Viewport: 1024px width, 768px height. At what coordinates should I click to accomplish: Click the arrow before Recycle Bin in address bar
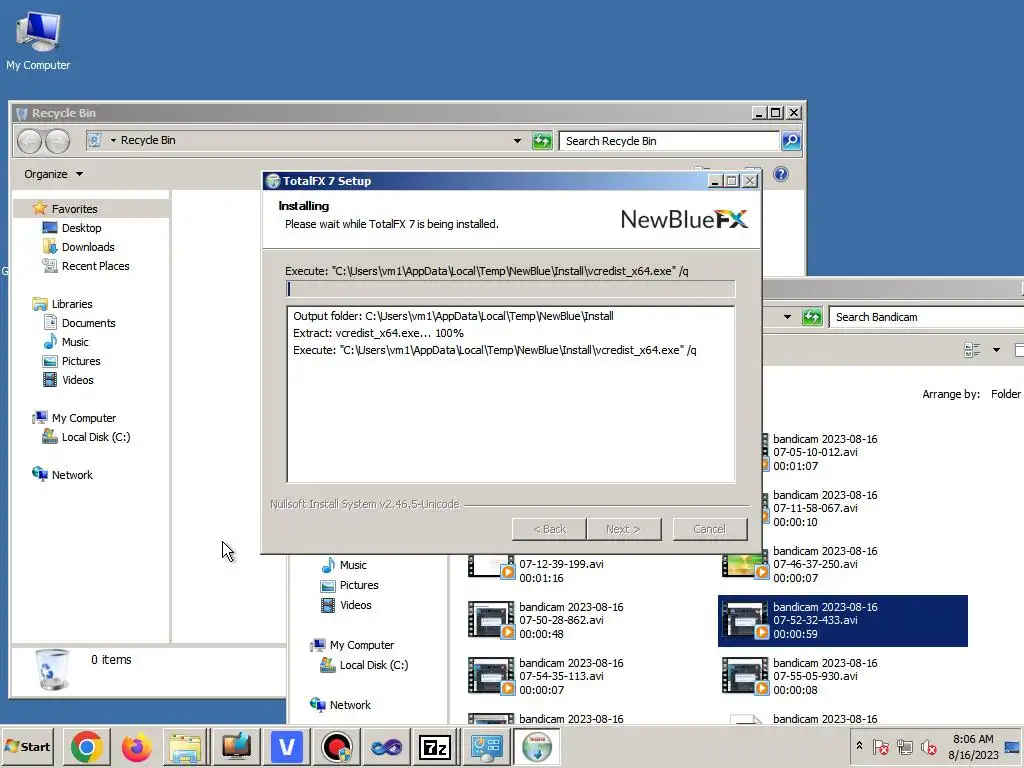coord(113,140)
